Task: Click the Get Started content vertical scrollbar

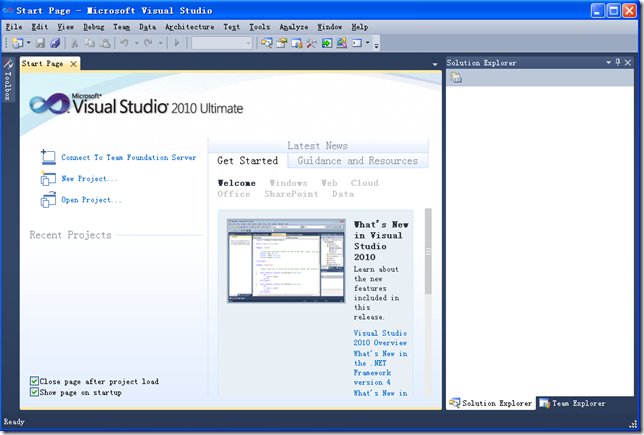Action: pos(428,302)
